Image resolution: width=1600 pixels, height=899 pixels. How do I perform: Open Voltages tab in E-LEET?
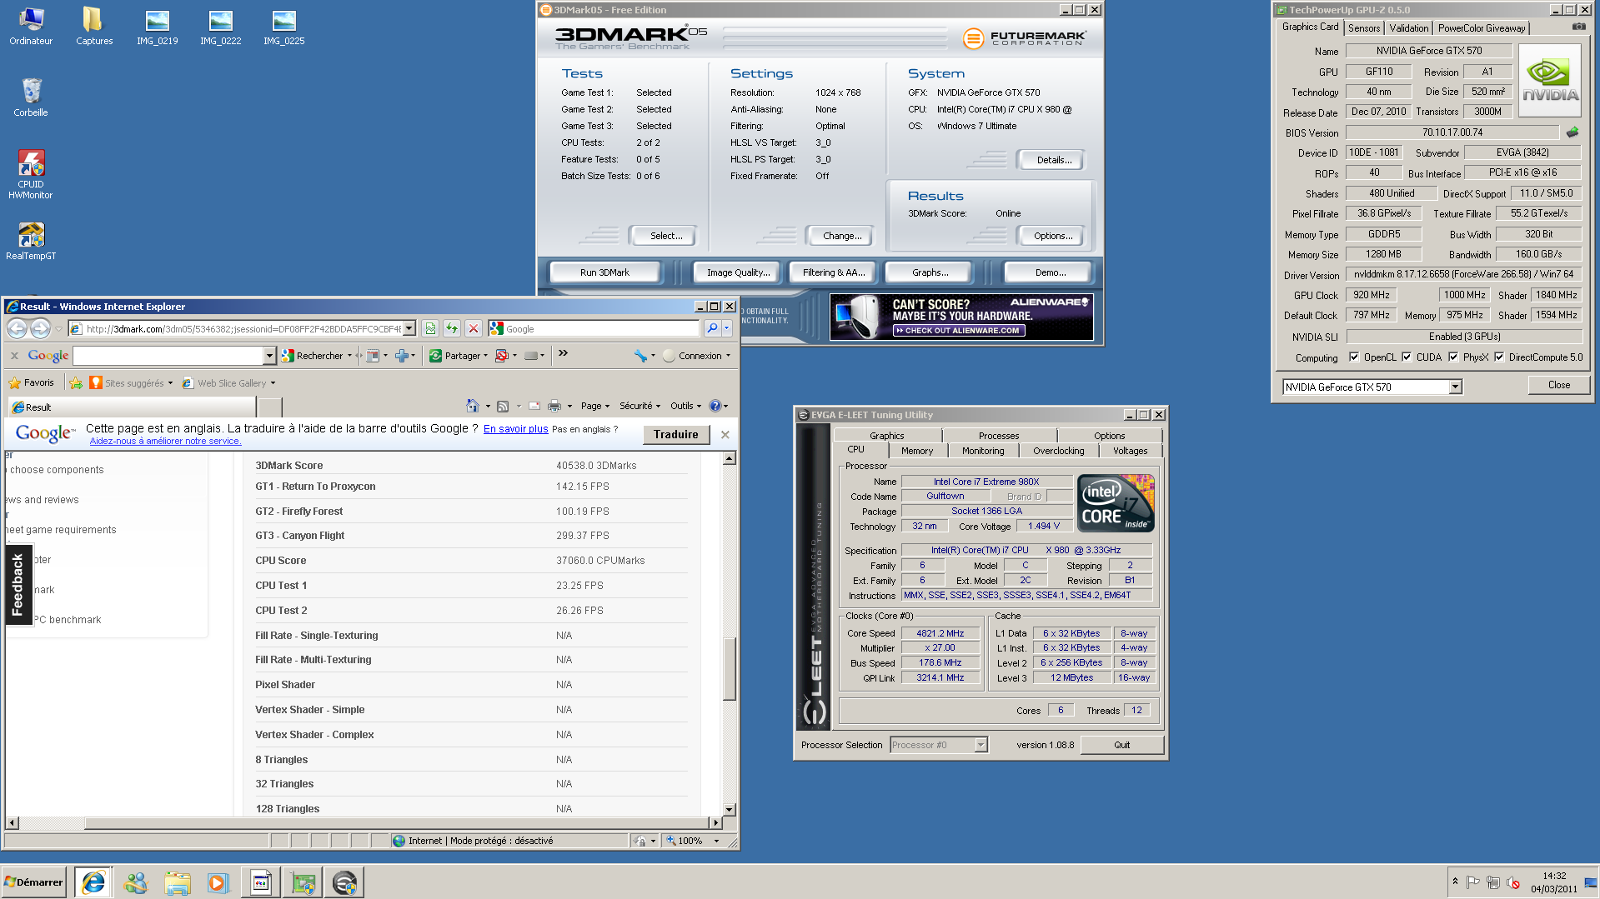(x=1130, y=451)
